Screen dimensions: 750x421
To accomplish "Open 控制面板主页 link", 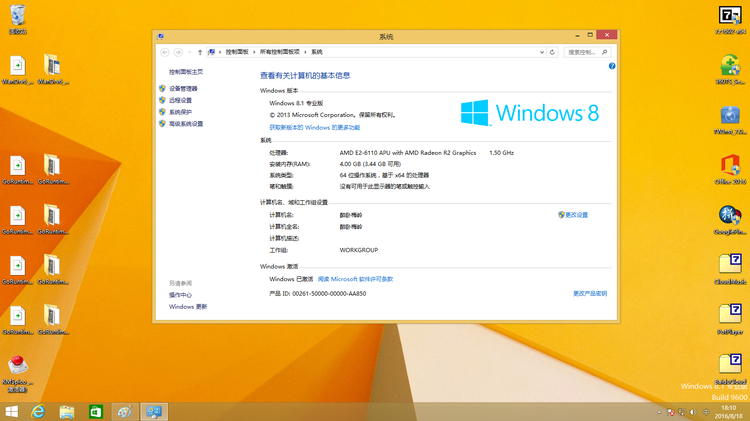I will coord(186,72).
